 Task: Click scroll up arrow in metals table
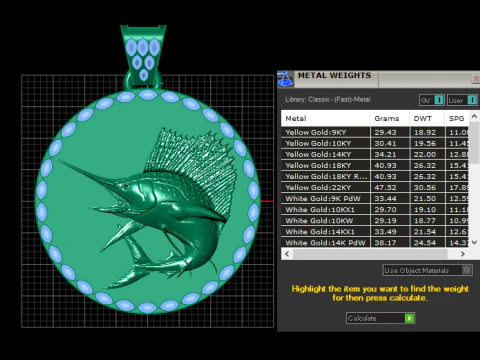click(x=474, y=116)
